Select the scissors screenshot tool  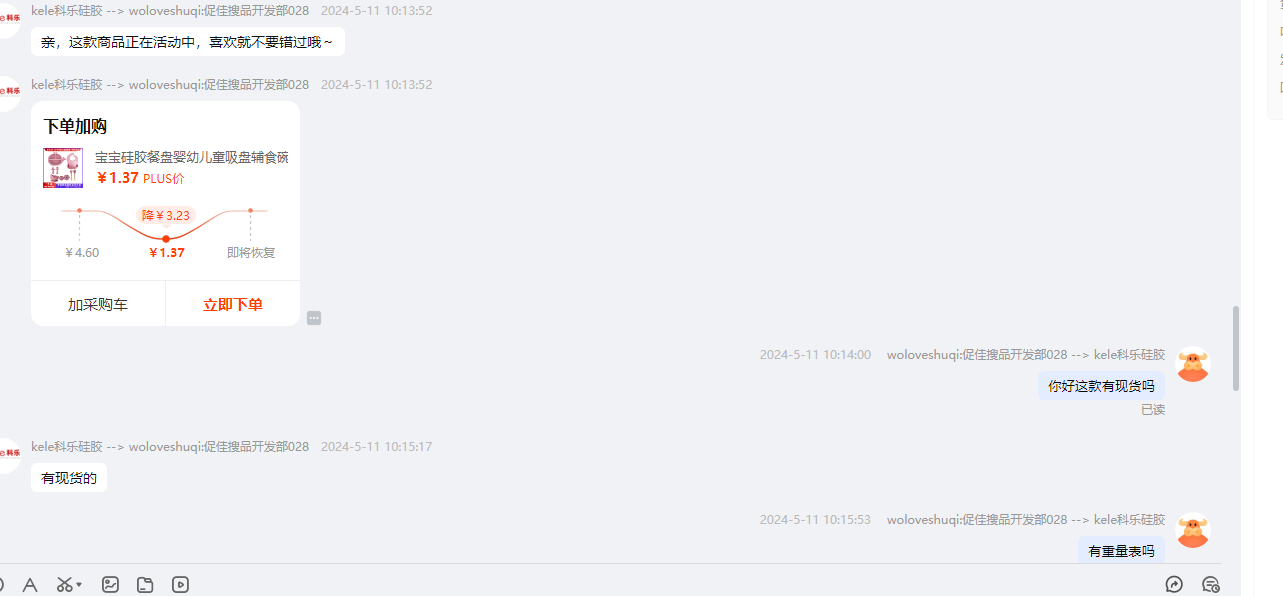64,585
